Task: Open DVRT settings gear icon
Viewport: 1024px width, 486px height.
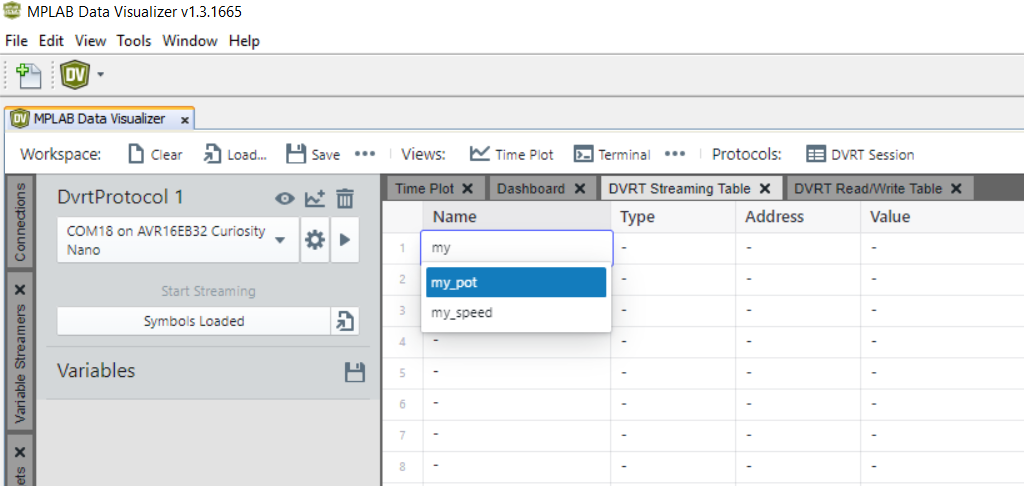Action: point(315,240)
